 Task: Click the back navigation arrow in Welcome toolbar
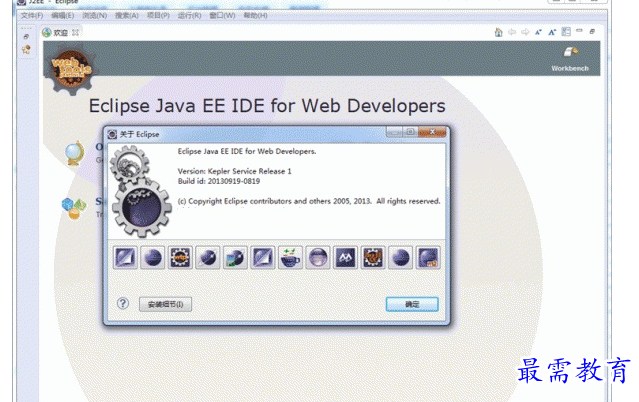(x=512, y=32)
